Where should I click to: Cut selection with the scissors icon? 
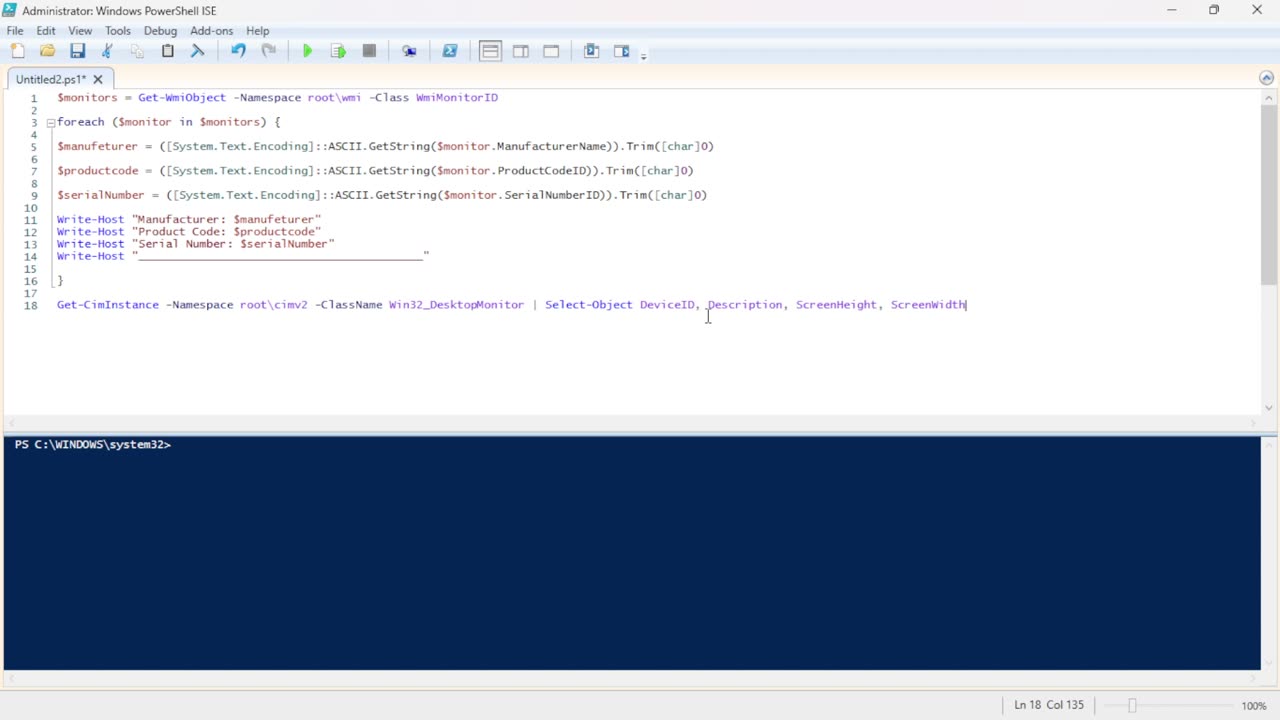[x=107, y=51]
